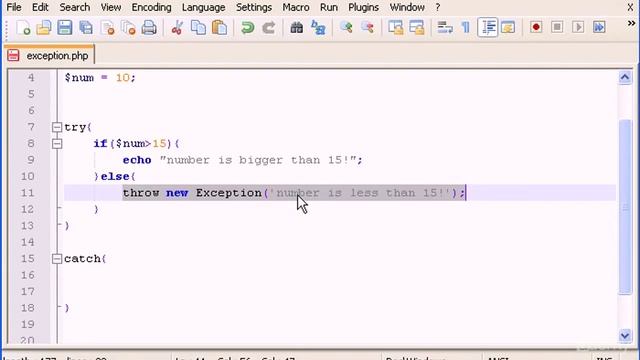Close the current document using the Close icon
Screen dimensions: 640x360
(x=107, y=28)
